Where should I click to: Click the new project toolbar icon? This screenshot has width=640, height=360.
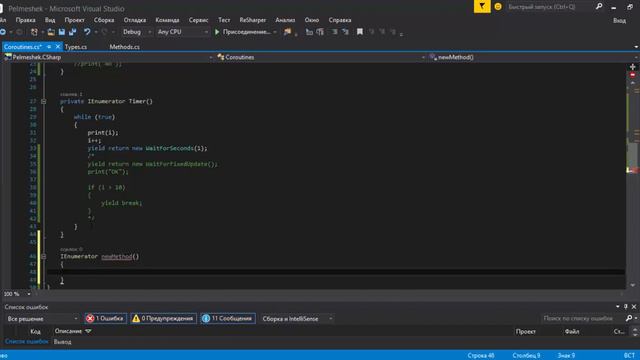tap(34, 32)
